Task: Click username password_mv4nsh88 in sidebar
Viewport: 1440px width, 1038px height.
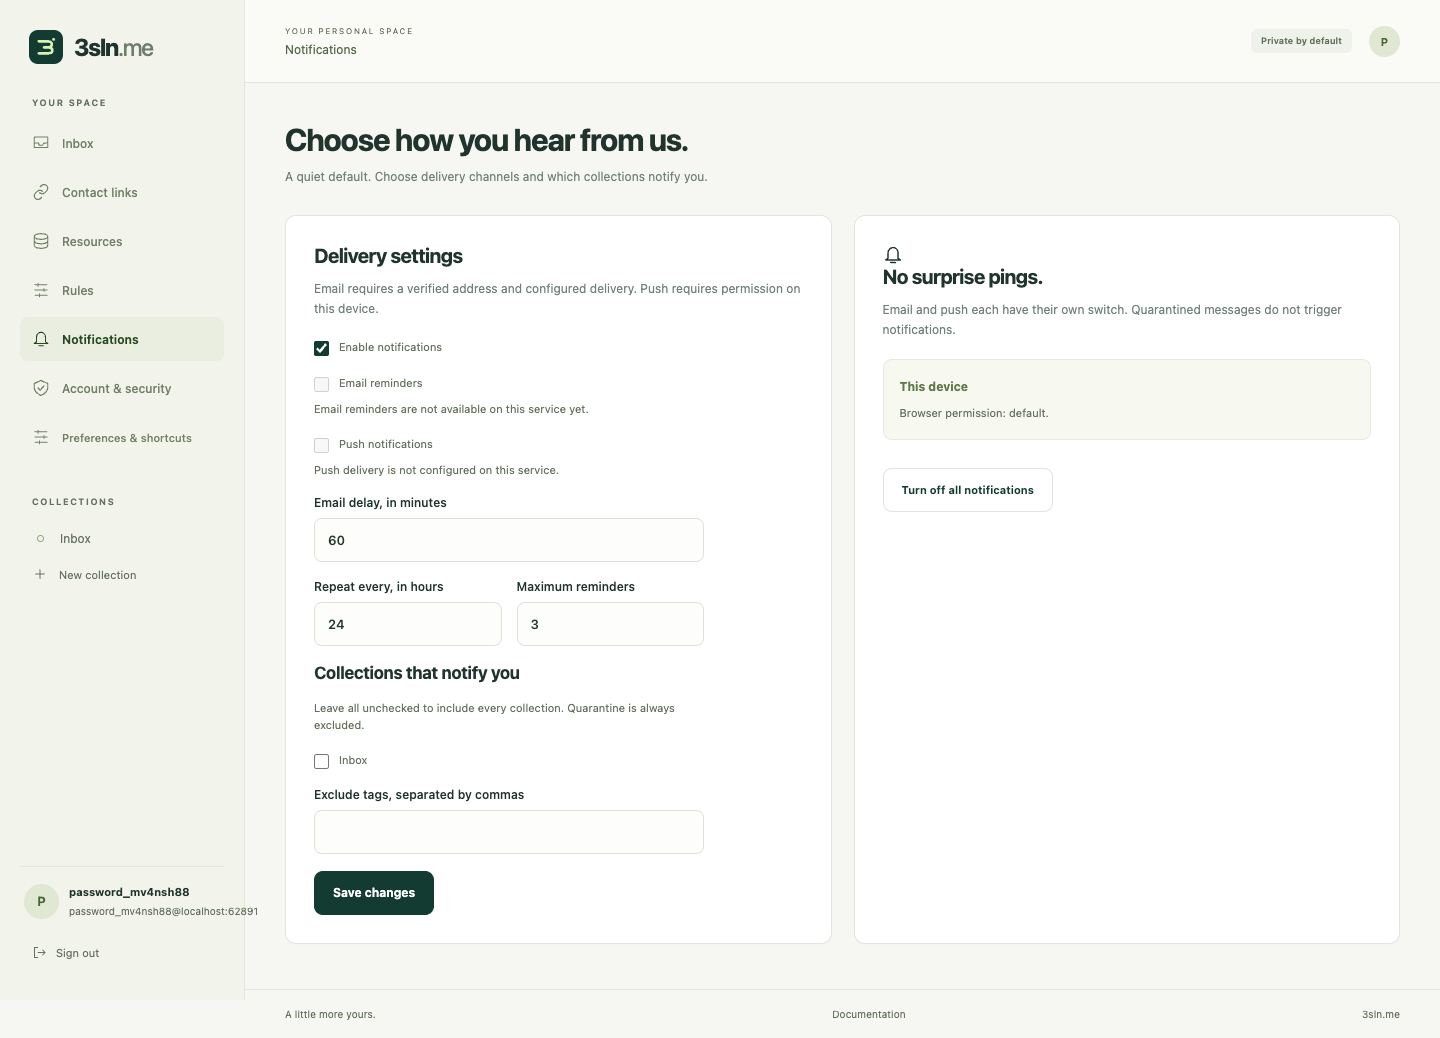Action: (129, 892)
